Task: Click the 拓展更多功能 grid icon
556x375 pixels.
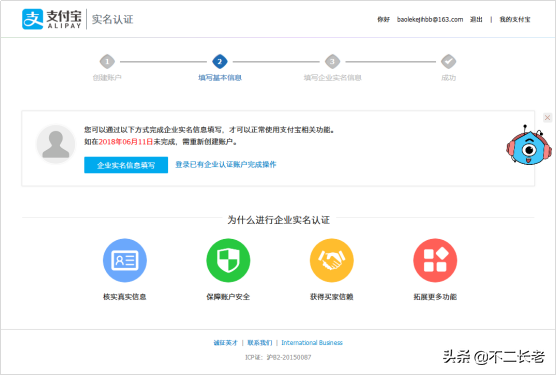Action: (435, 260)
